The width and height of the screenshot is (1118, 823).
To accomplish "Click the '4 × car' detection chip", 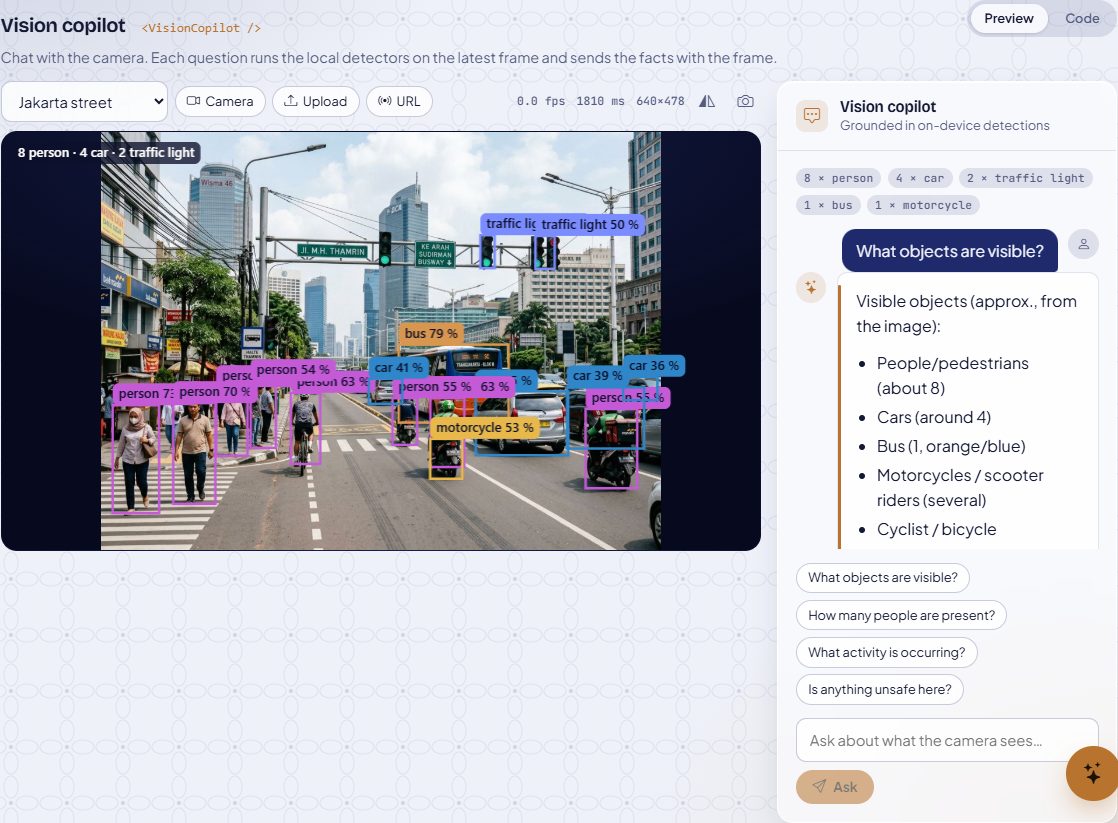I will point(920,178).
